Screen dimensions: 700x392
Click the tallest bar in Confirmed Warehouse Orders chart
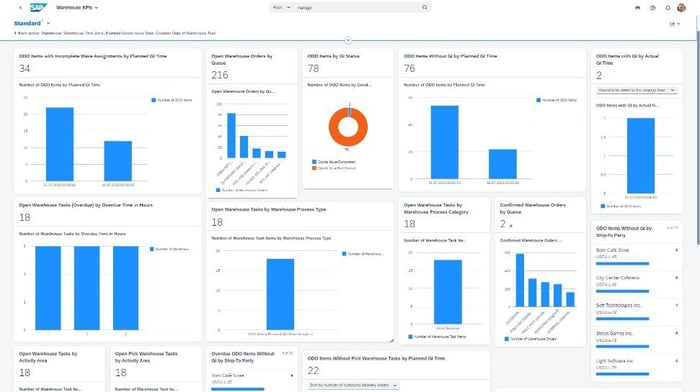click(x=520, y=280)
